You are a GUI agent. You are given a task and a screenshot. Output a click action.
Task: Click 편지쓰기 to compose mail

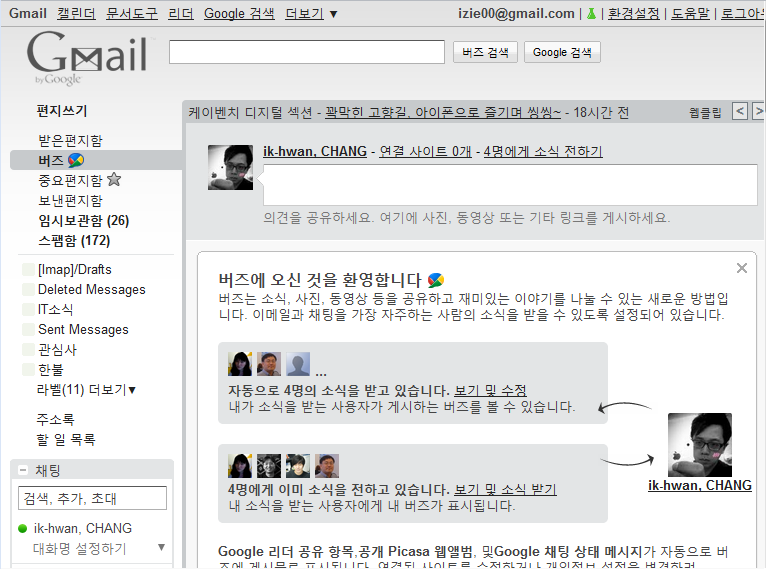click(62, 111)
